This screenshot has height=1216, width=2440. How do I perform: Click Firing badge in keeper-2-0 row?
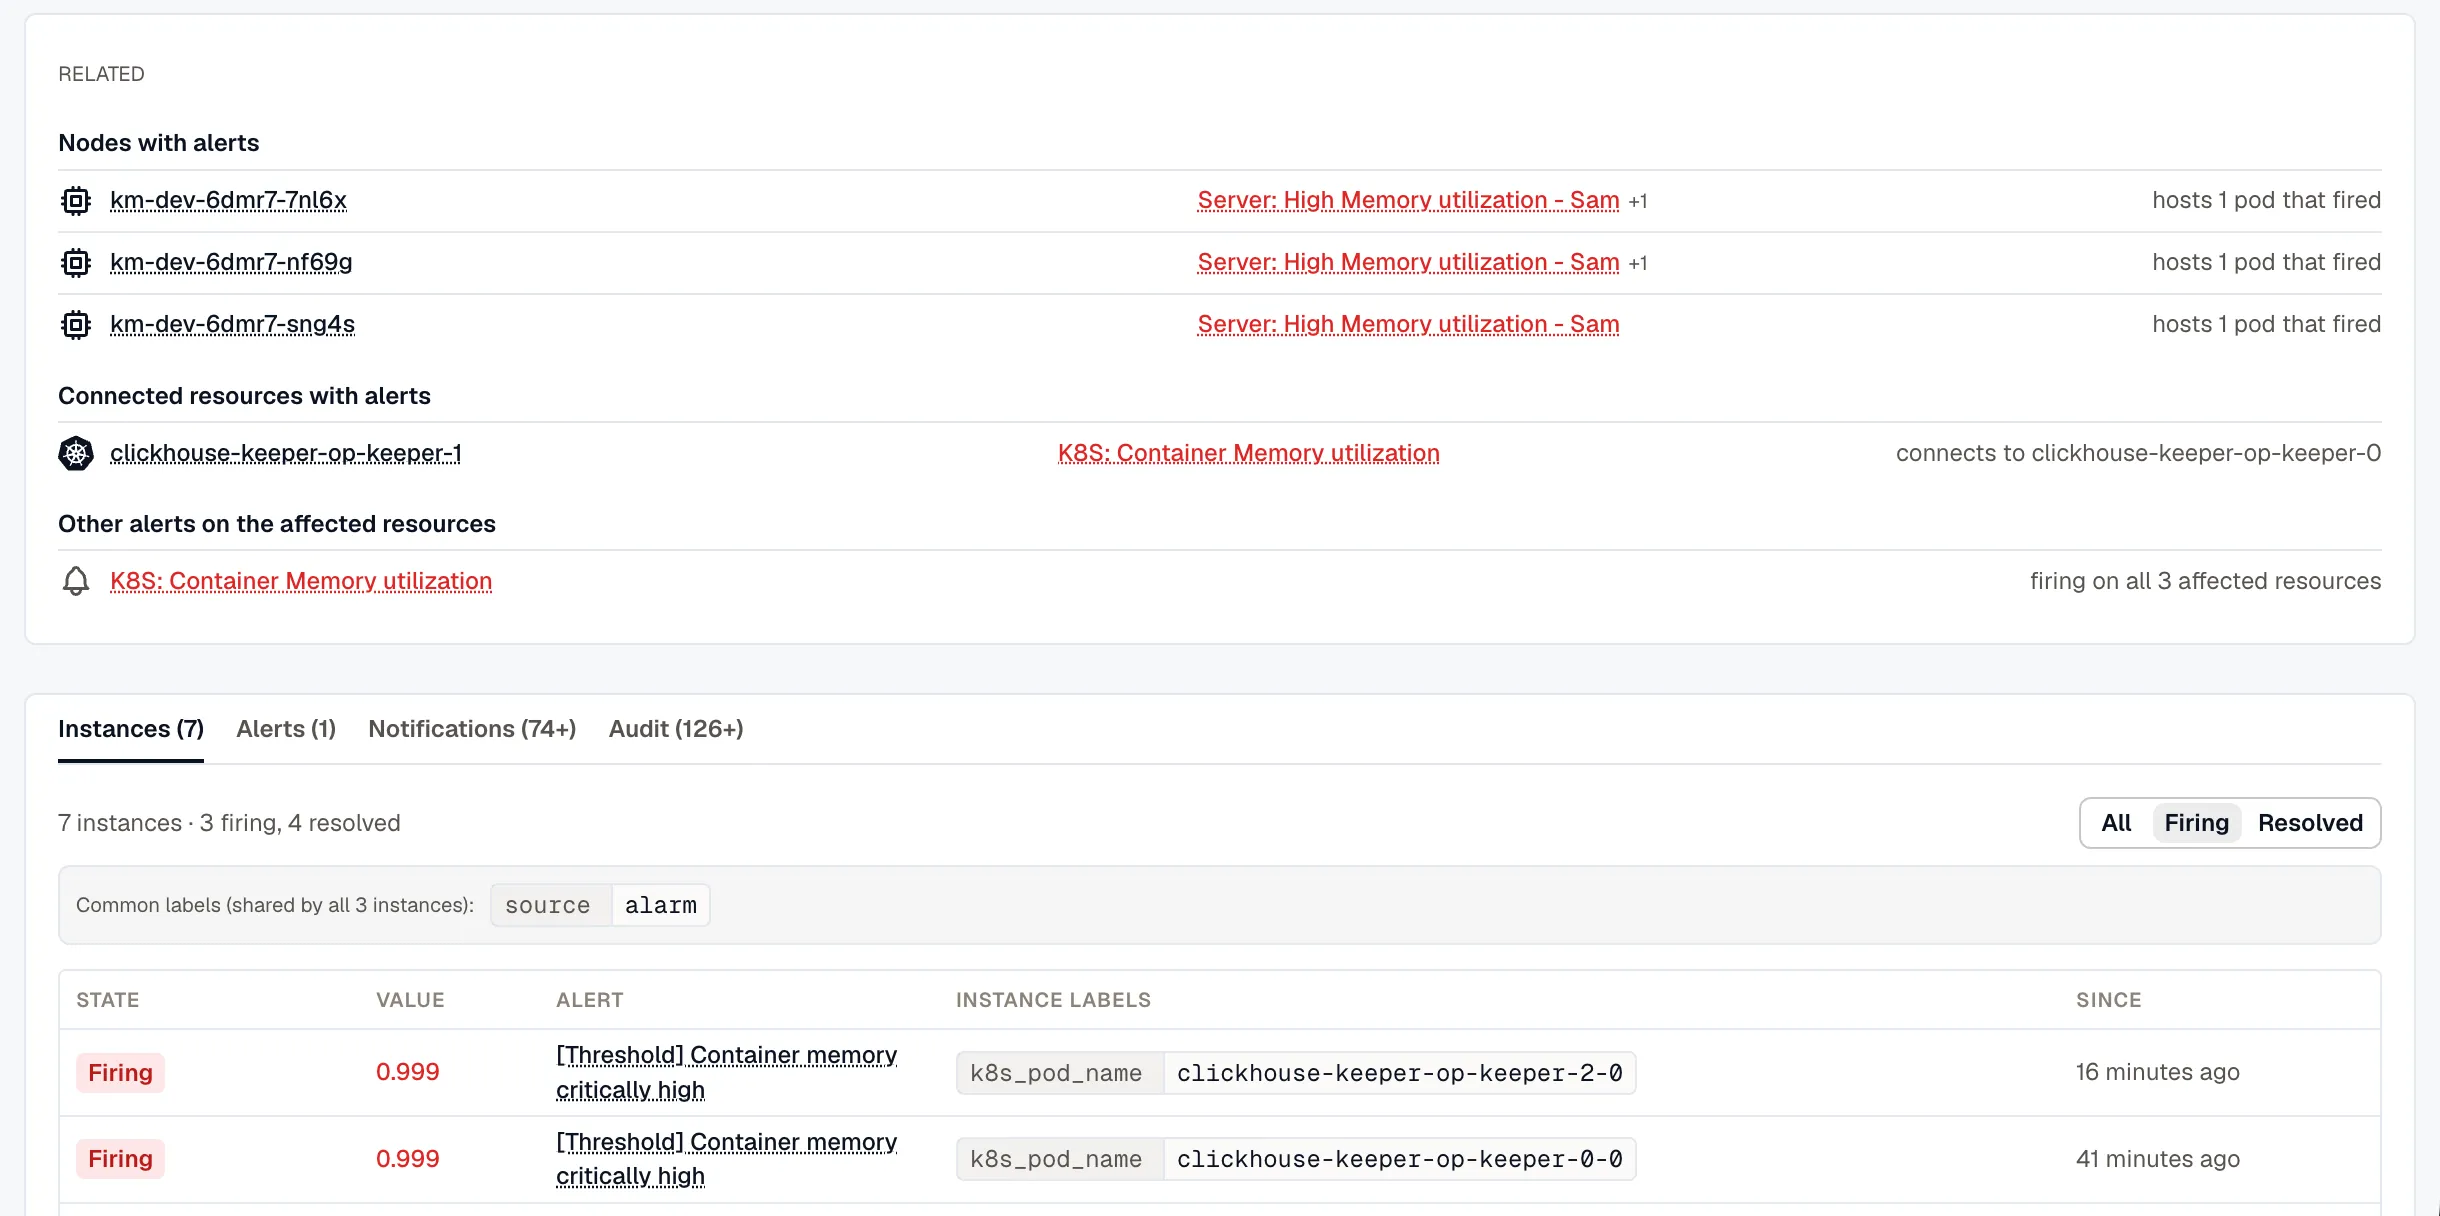120,1073
